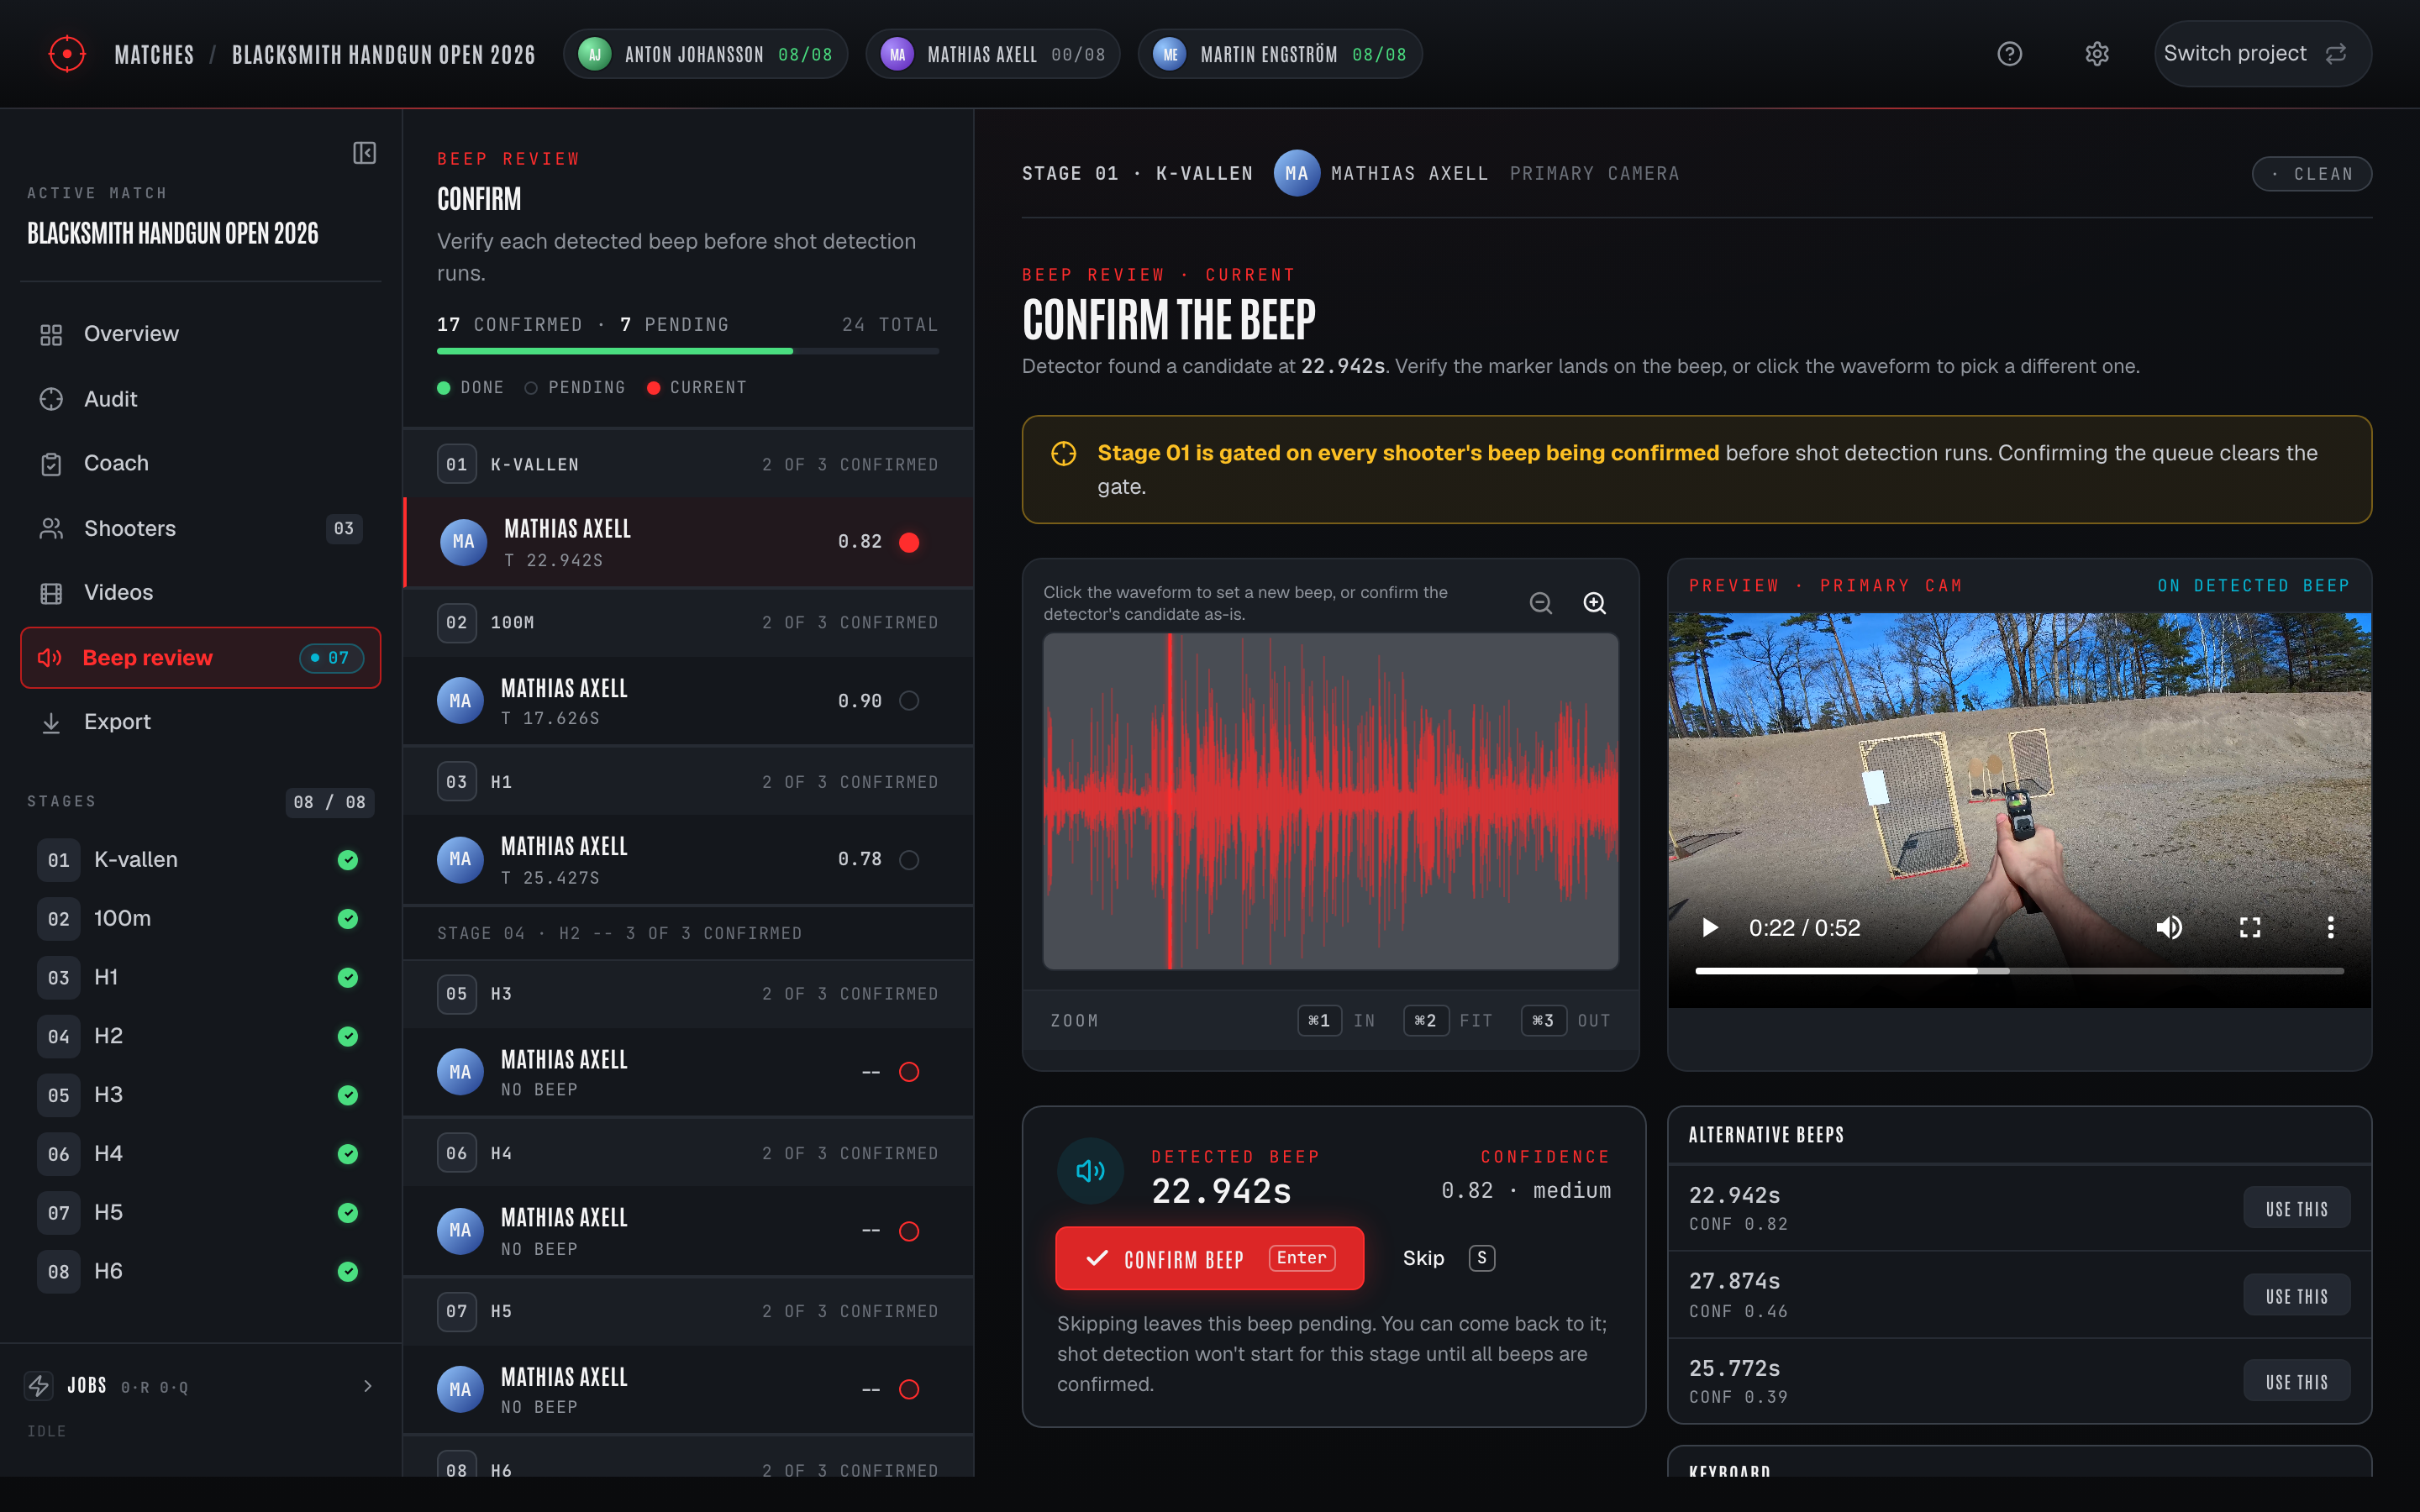Expand collapsed Stage 04 H2 row

click(x=688, y=933)
